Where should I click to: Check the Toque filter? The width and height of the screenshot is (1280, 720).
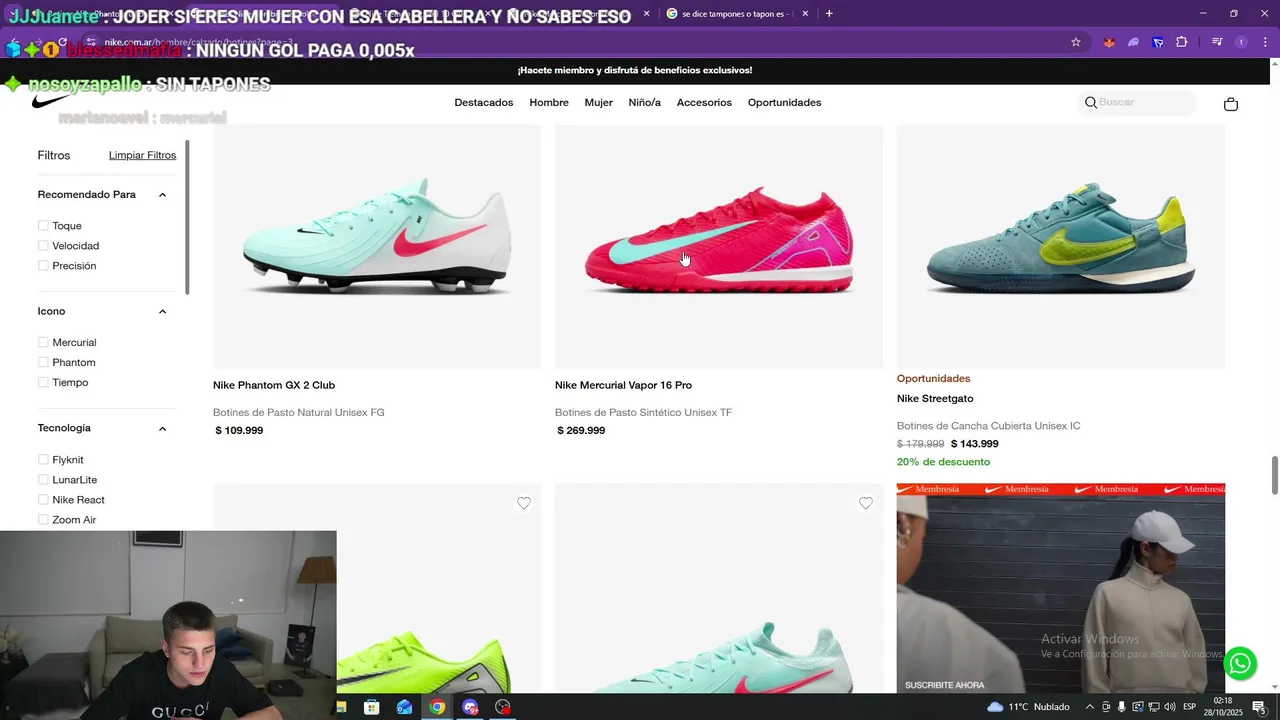[x=43, y=226]
